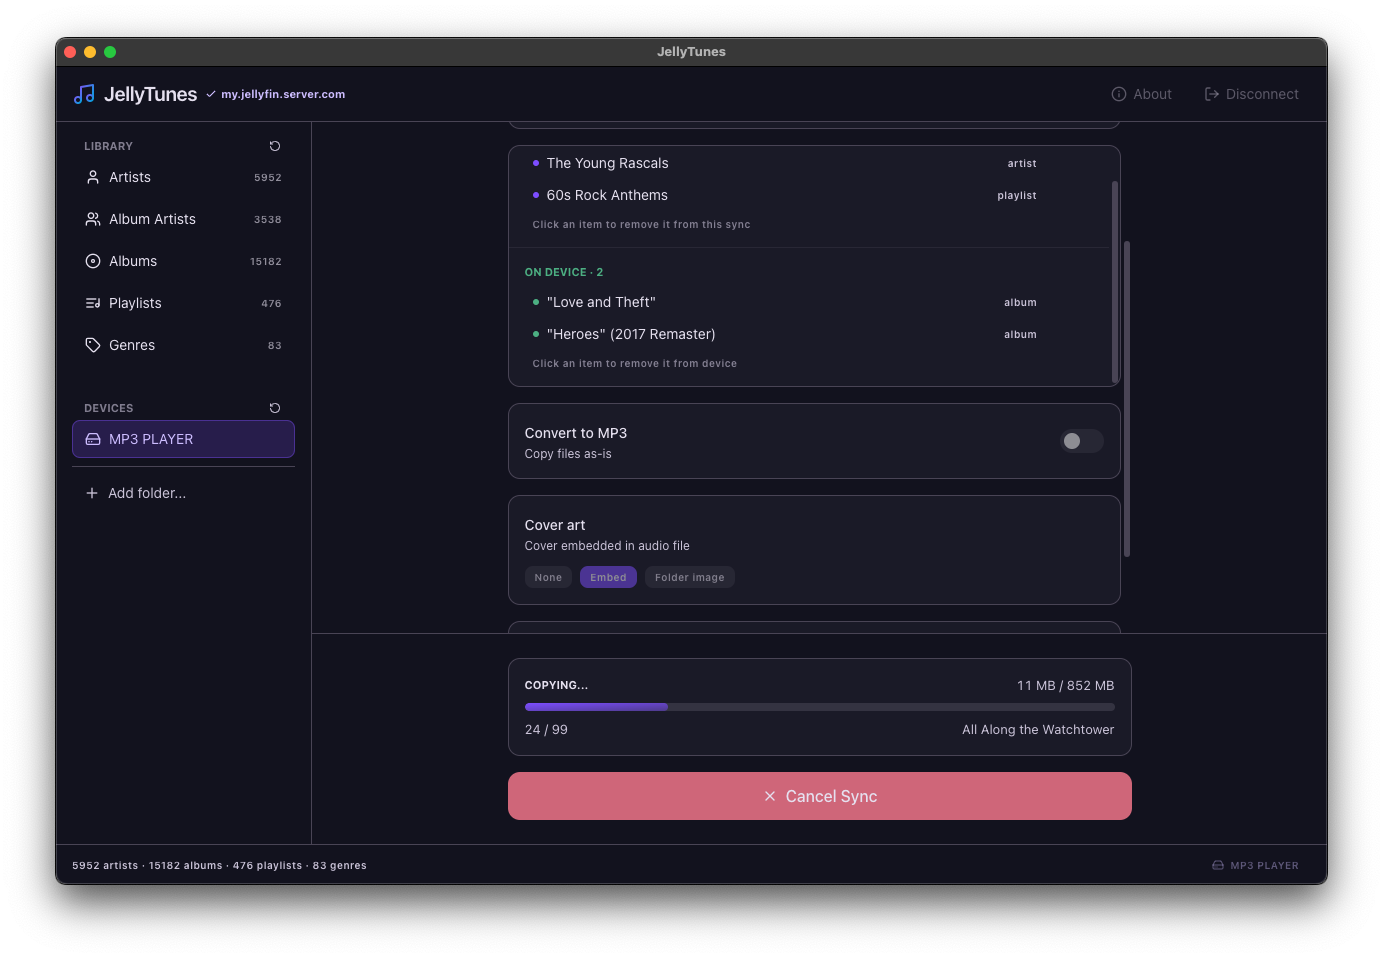The width and height of the screenshot is (1383, 958).
Task: Click the MP3 PLAYER drive icon in sidebar
Action: pyautogui.click(x=93, y=439)
